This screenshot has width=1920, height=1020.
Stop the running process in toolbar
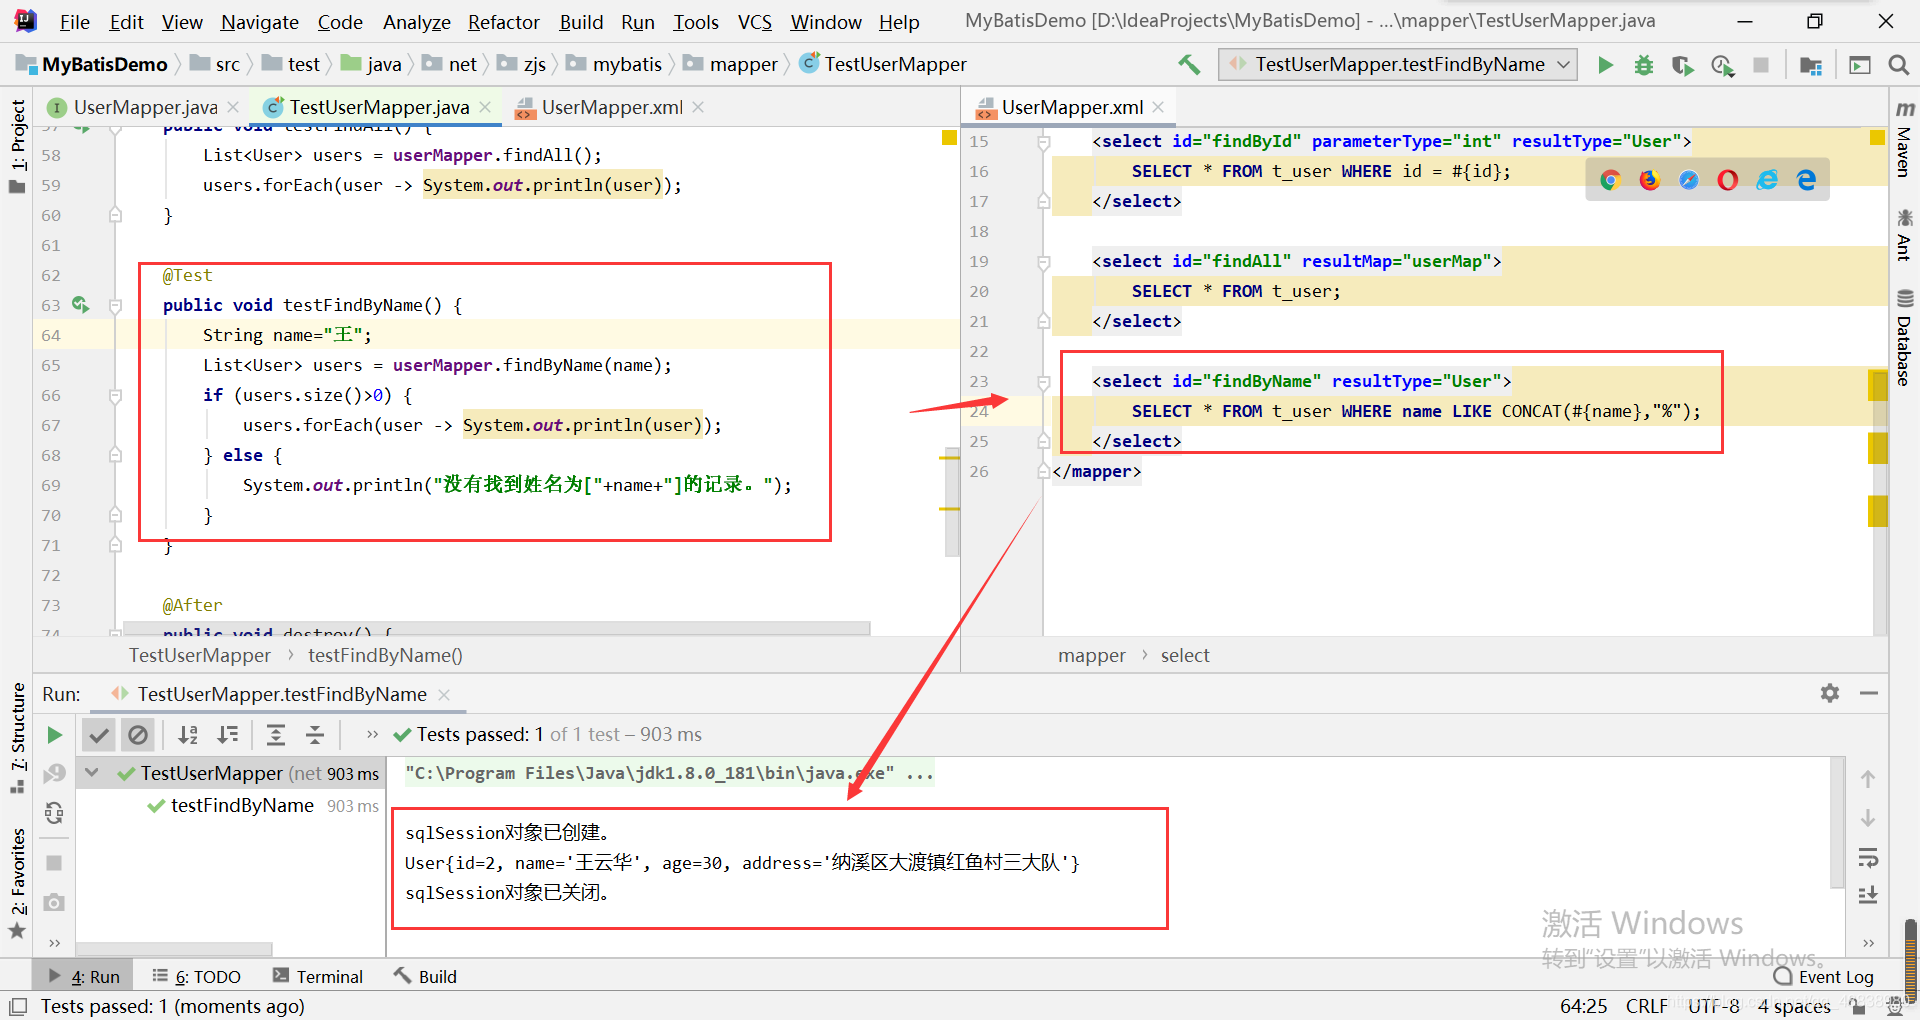[1761, 65]
